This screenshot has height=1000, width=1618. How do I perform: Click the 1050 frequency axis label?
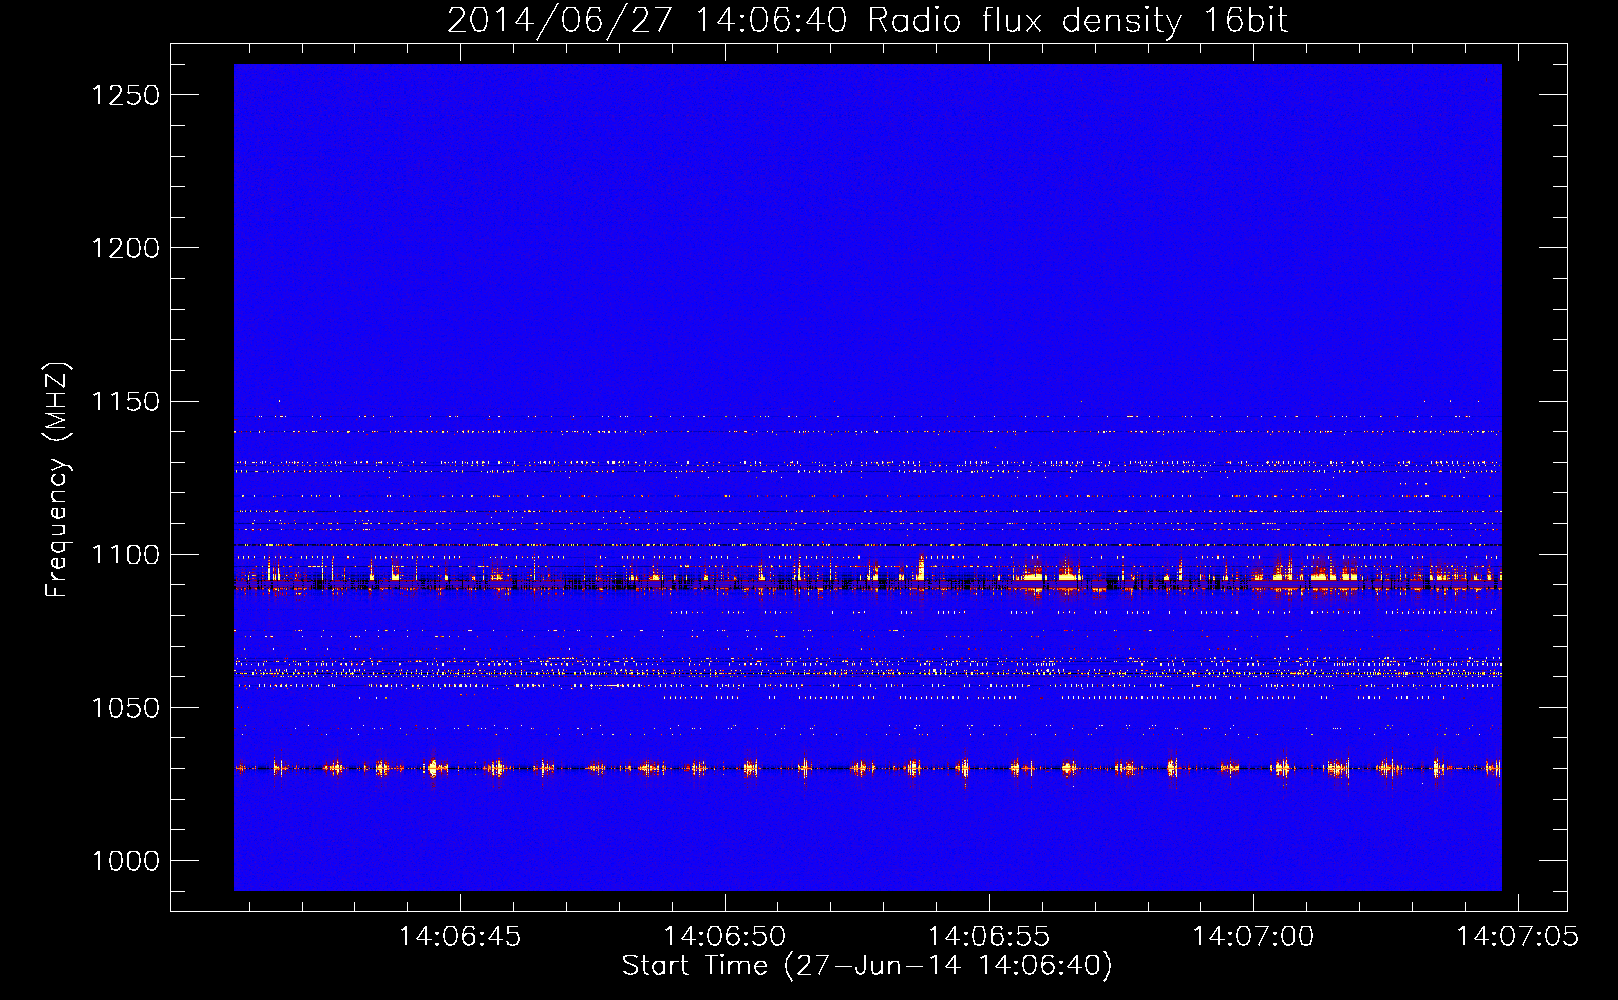click(x=125, y=708)
